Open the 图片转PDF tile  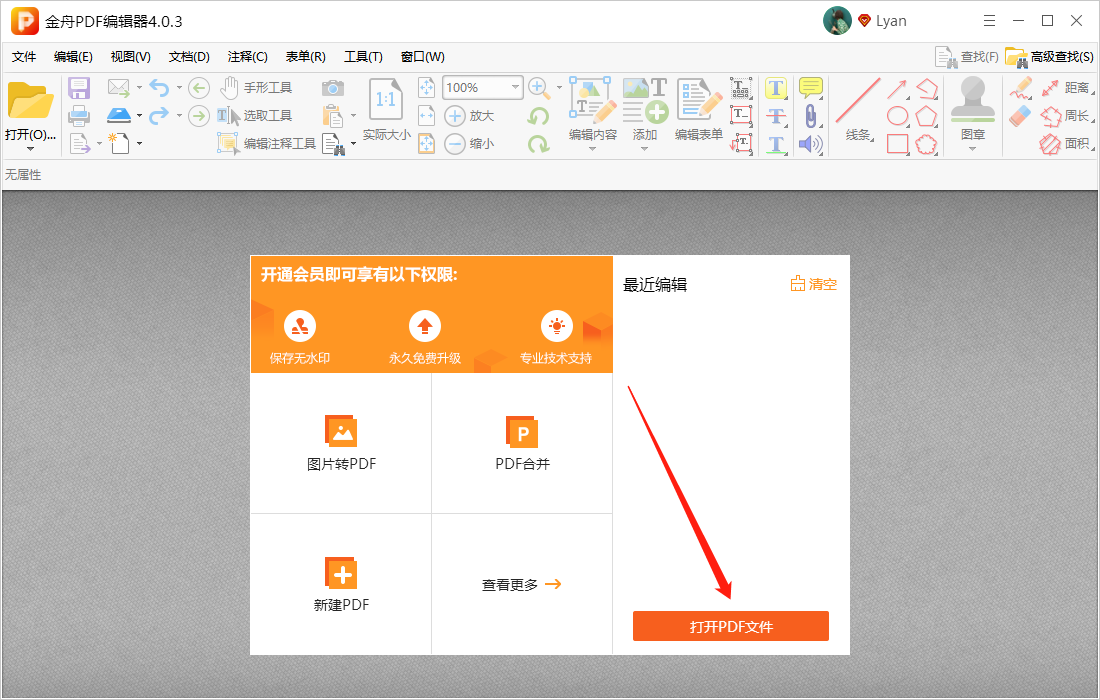[x=342, y=443]
